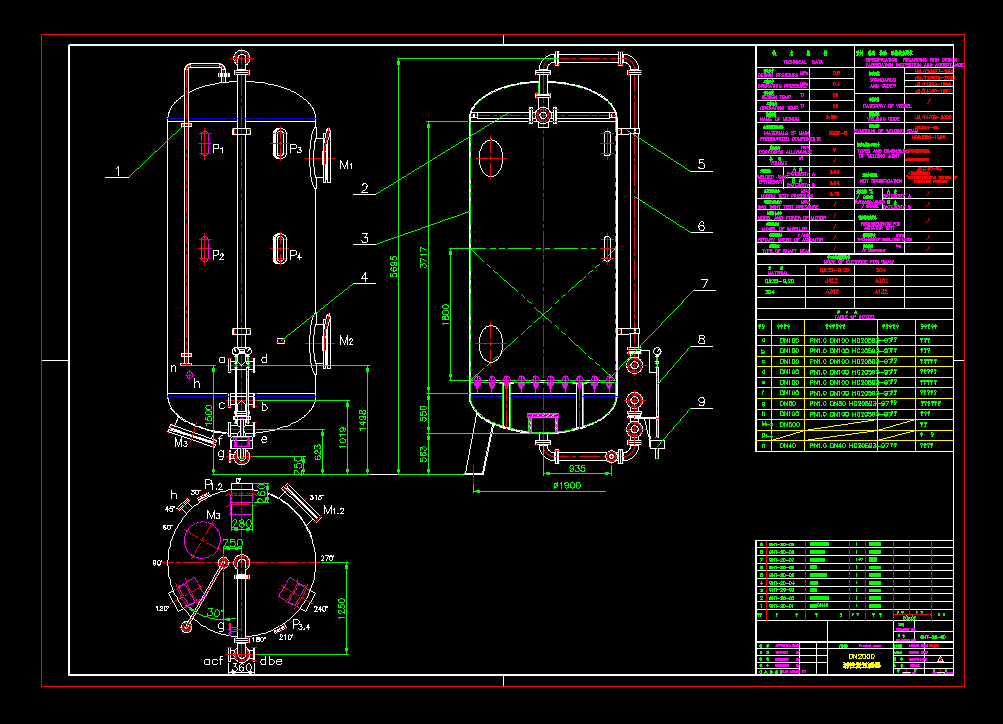Click the P4 nozzle label
Image resolution: width=1003 pixels, height=724 pixels.
[x=296, y=255]
